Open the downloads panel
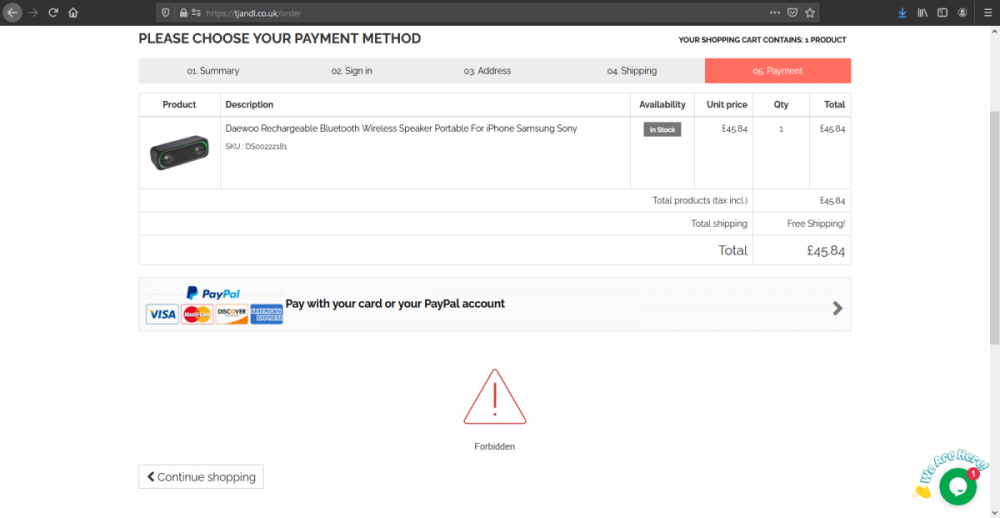Image resolution: width=1000 pixels, height=518 pixels. (901, 13)
